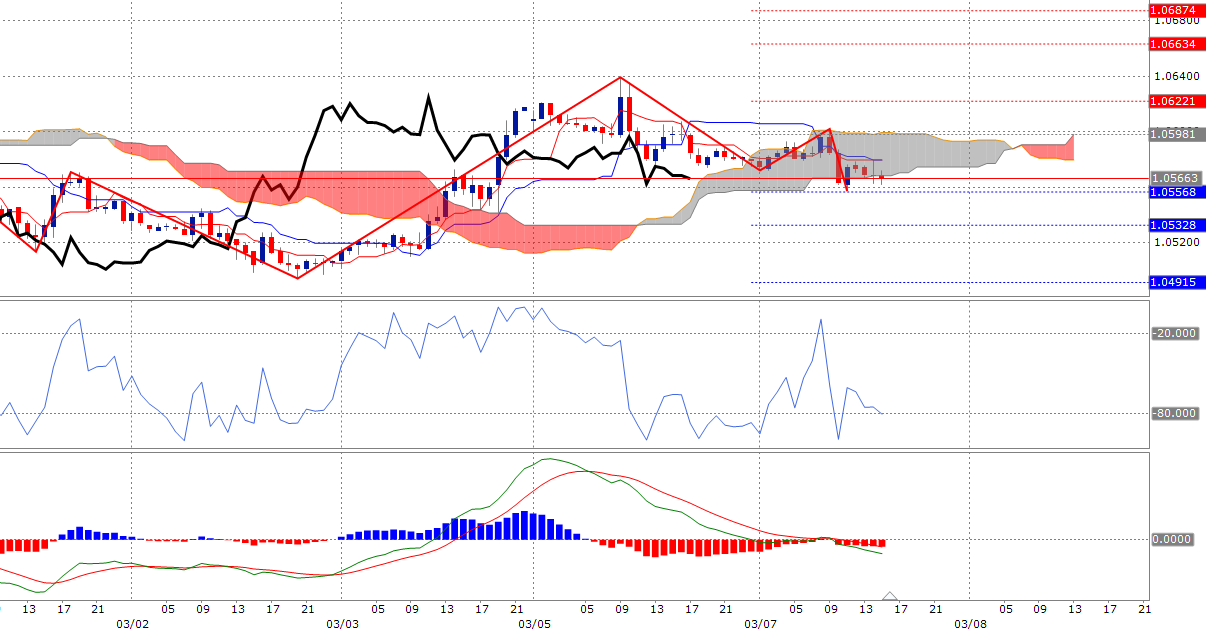The image size is (1206, 633).
Task: Click the 03/03 date on time axis
Action: [x=342, y=623]
